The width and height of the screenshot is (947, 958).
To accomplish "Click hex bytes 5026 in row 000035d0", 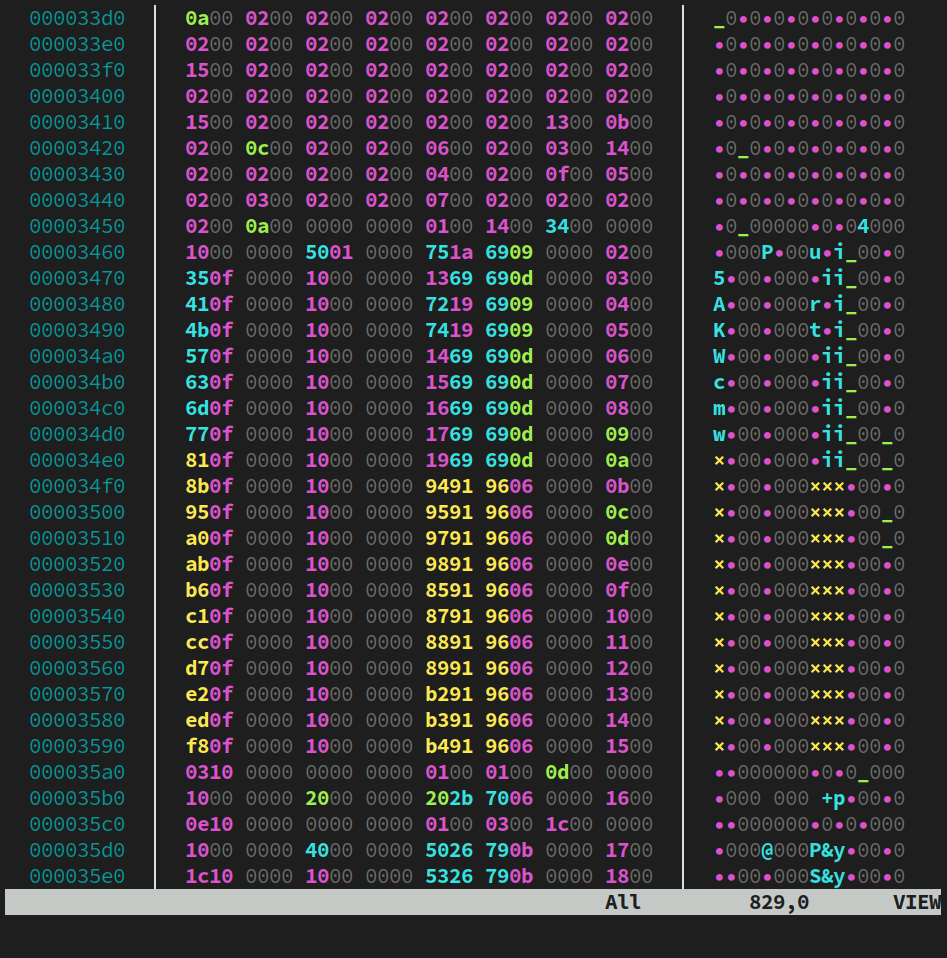I will 449,850.
